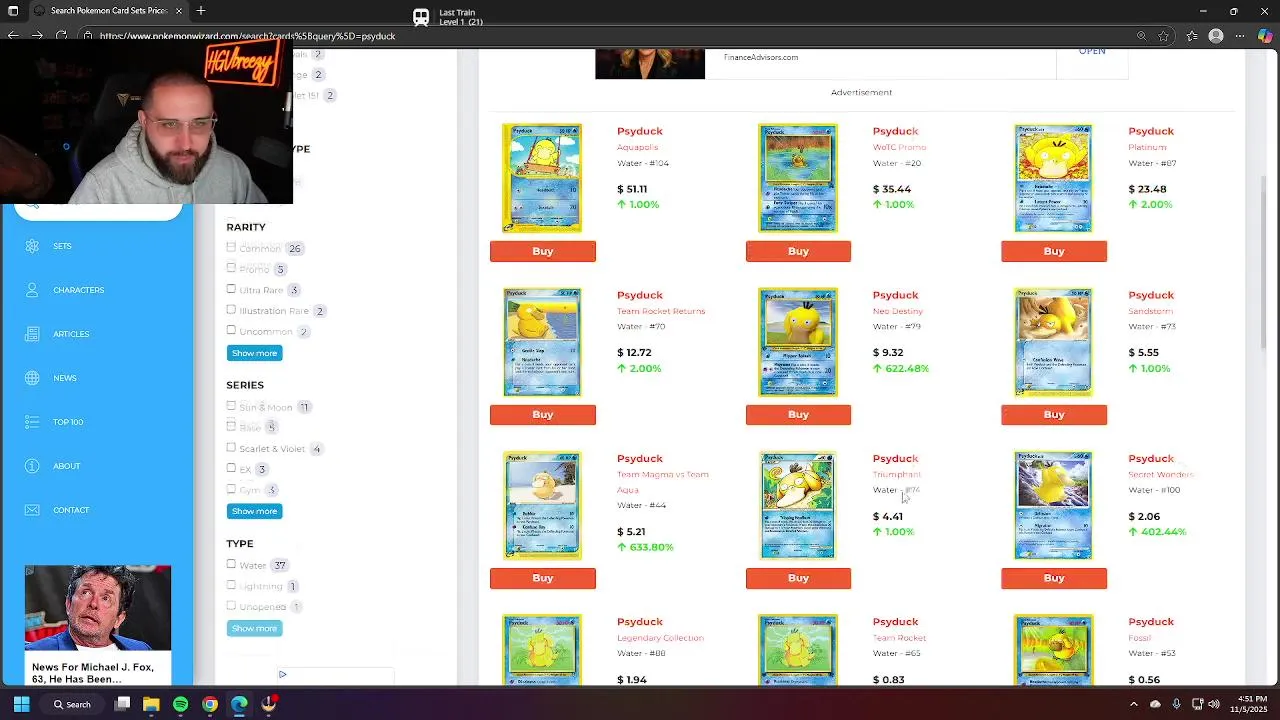Open the News globe icon

32,378
